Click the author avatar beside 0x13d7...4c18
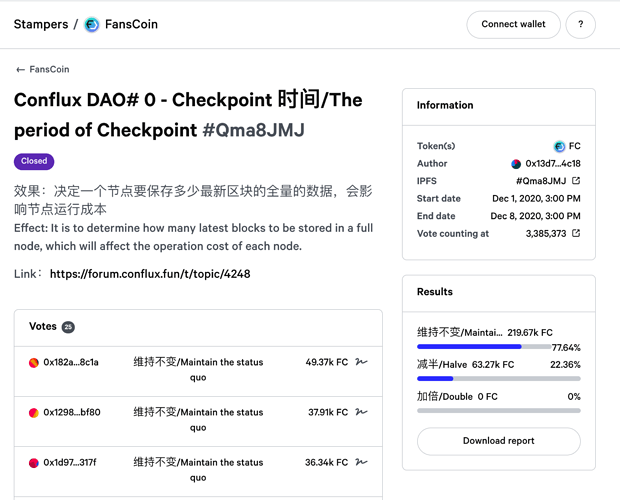This screenshot has width=620, height=500. [516, 164]
